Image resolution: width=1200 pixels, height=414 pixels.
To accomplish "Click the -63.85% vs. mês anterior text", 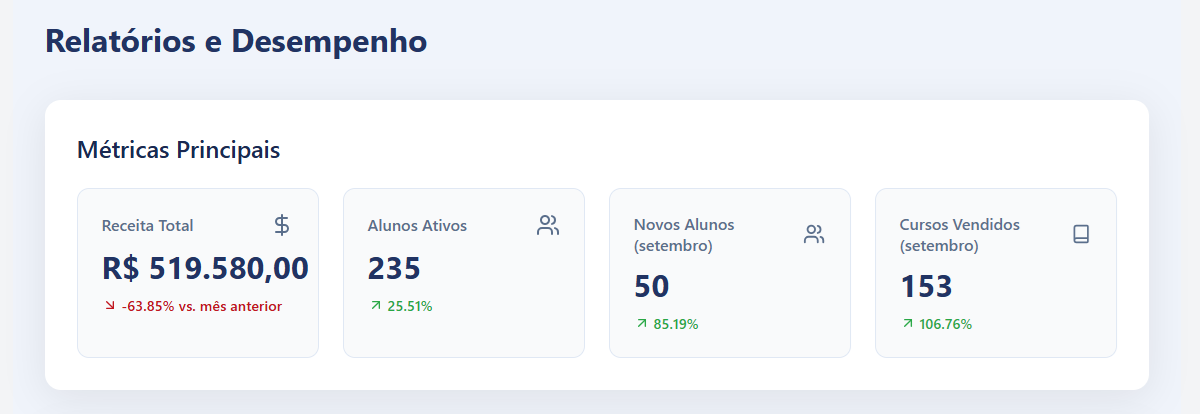I will coord(201,306).
